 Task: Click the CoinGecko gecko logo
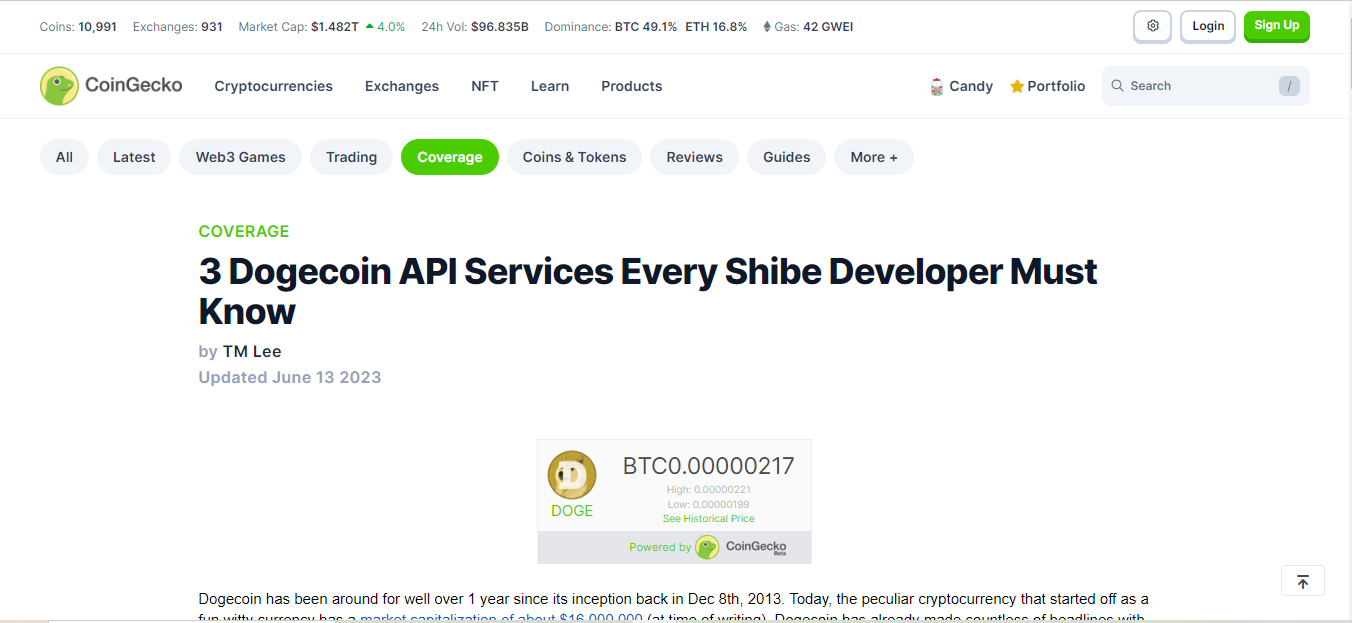pyautogui.click(x=59, y=86)
